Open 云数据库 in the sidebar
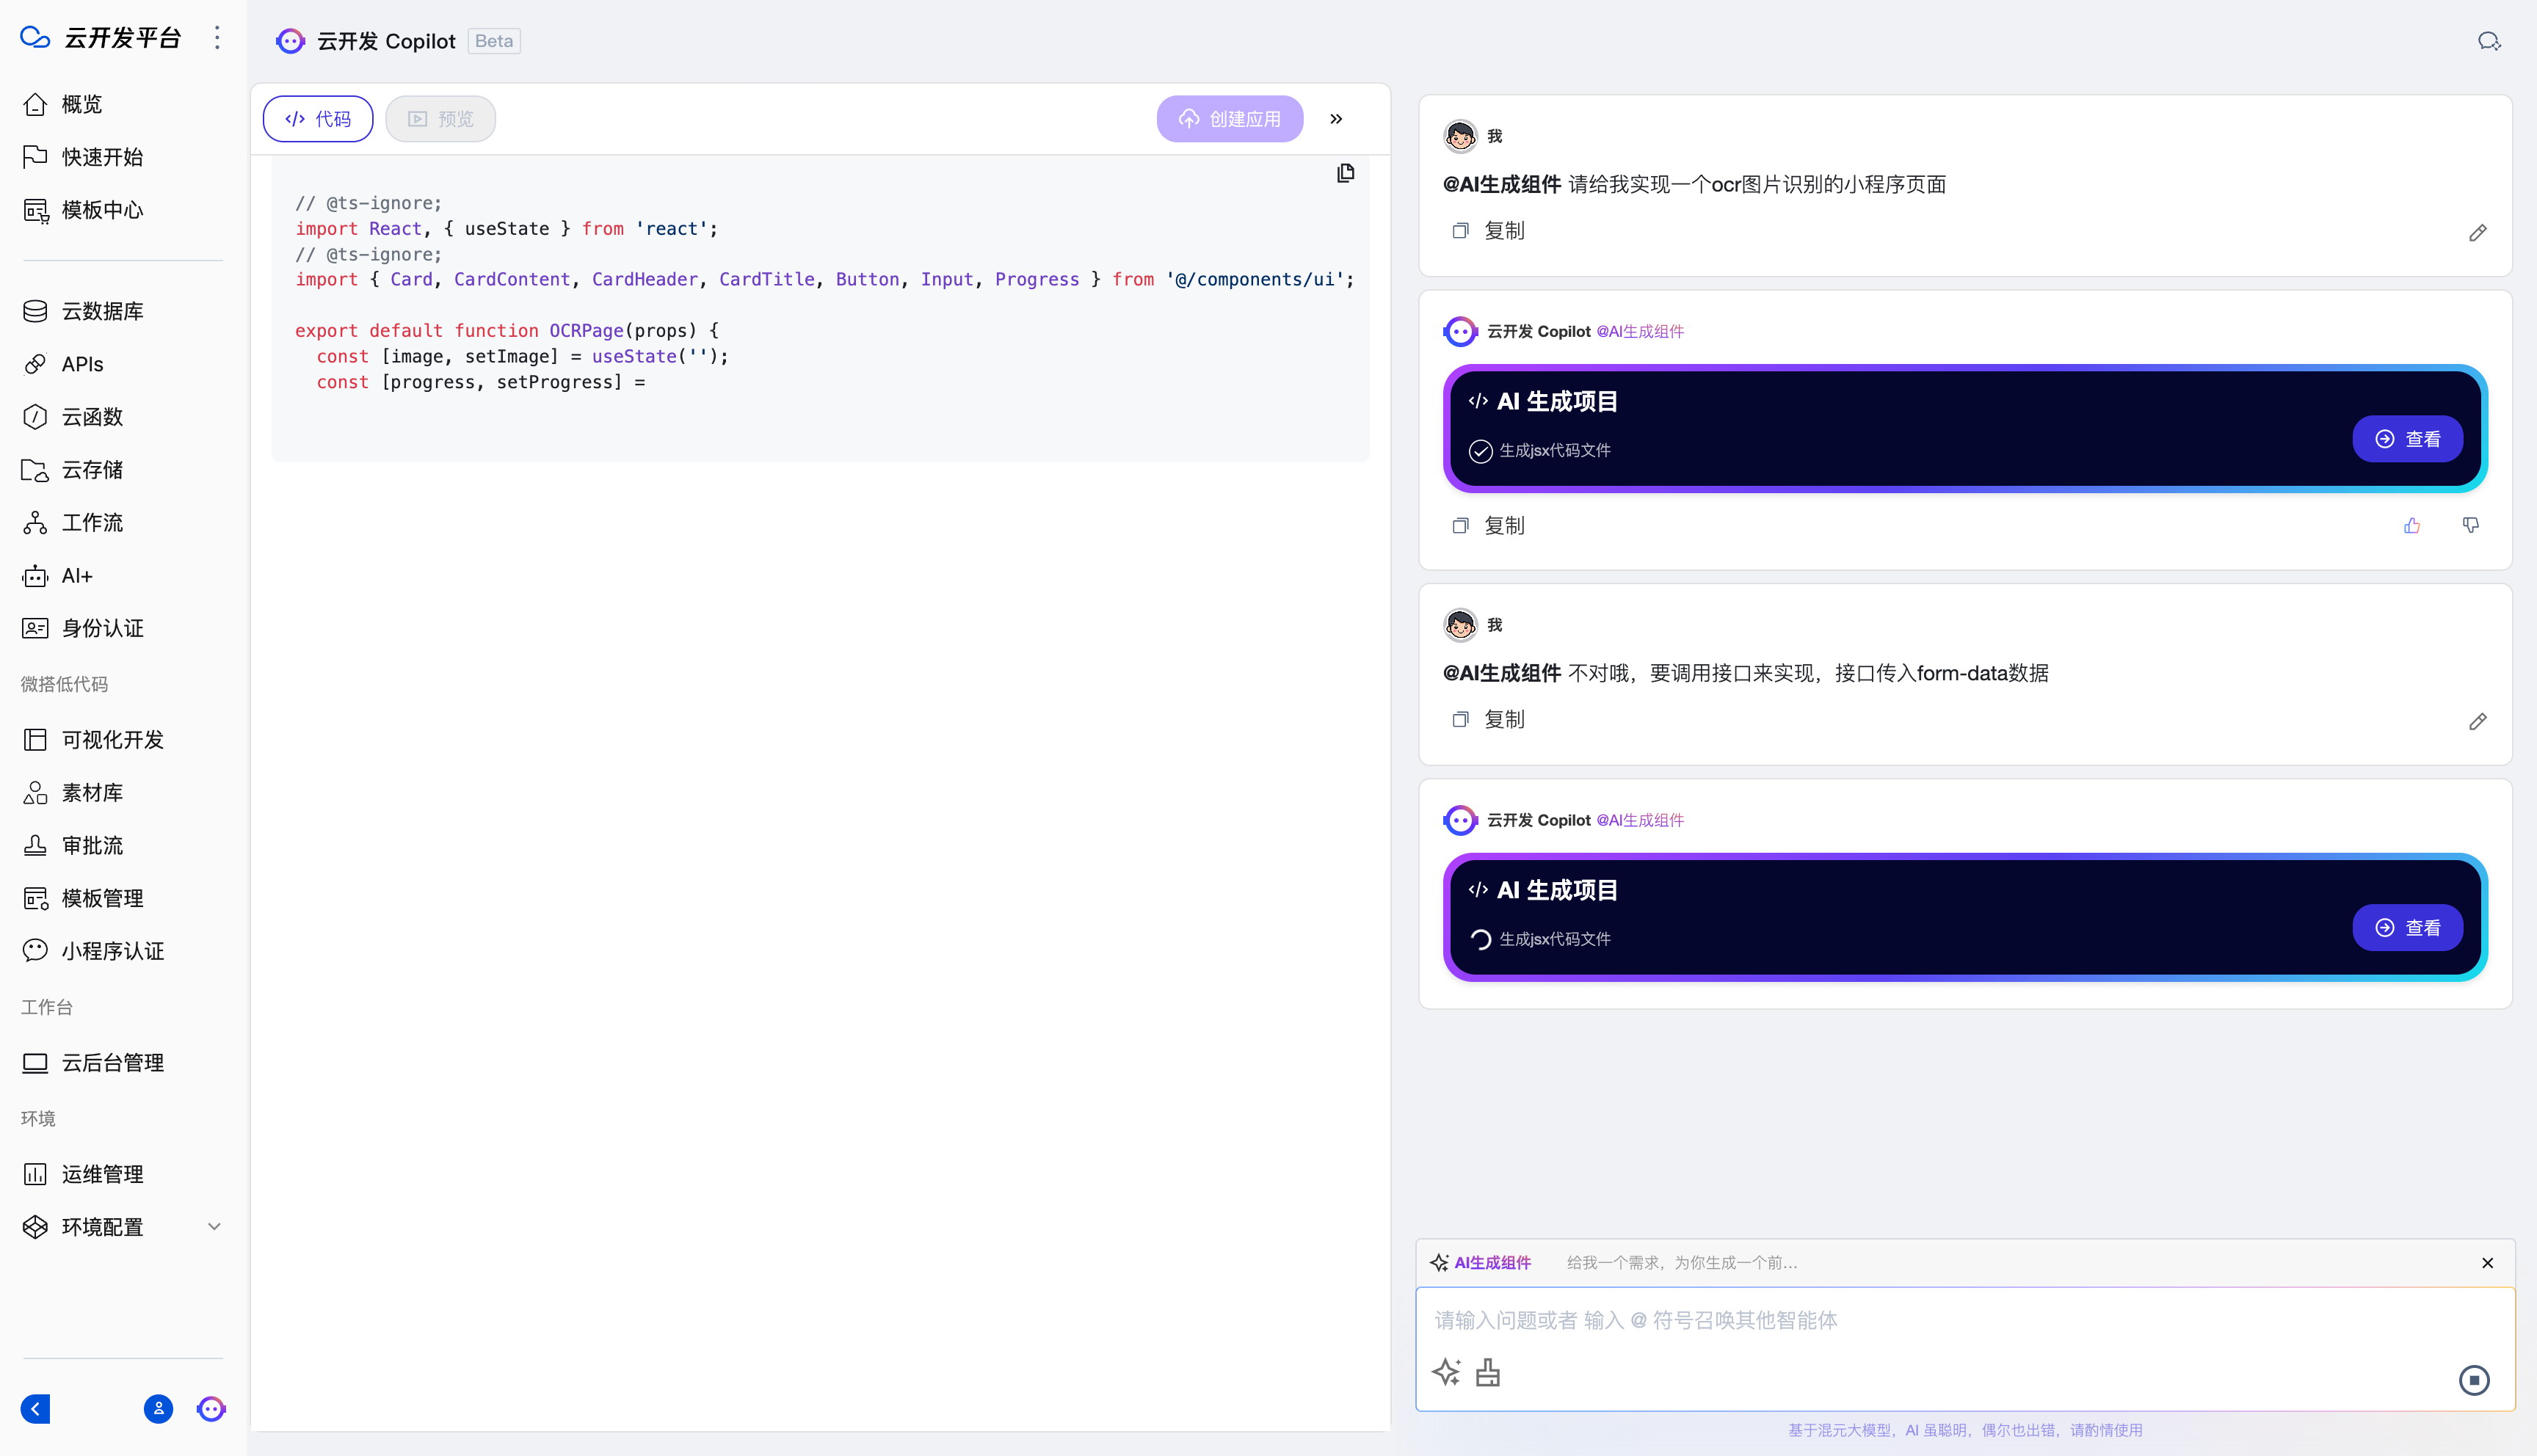The height and width of the screenshot is (1456, 2537). (x=102, y=311)
